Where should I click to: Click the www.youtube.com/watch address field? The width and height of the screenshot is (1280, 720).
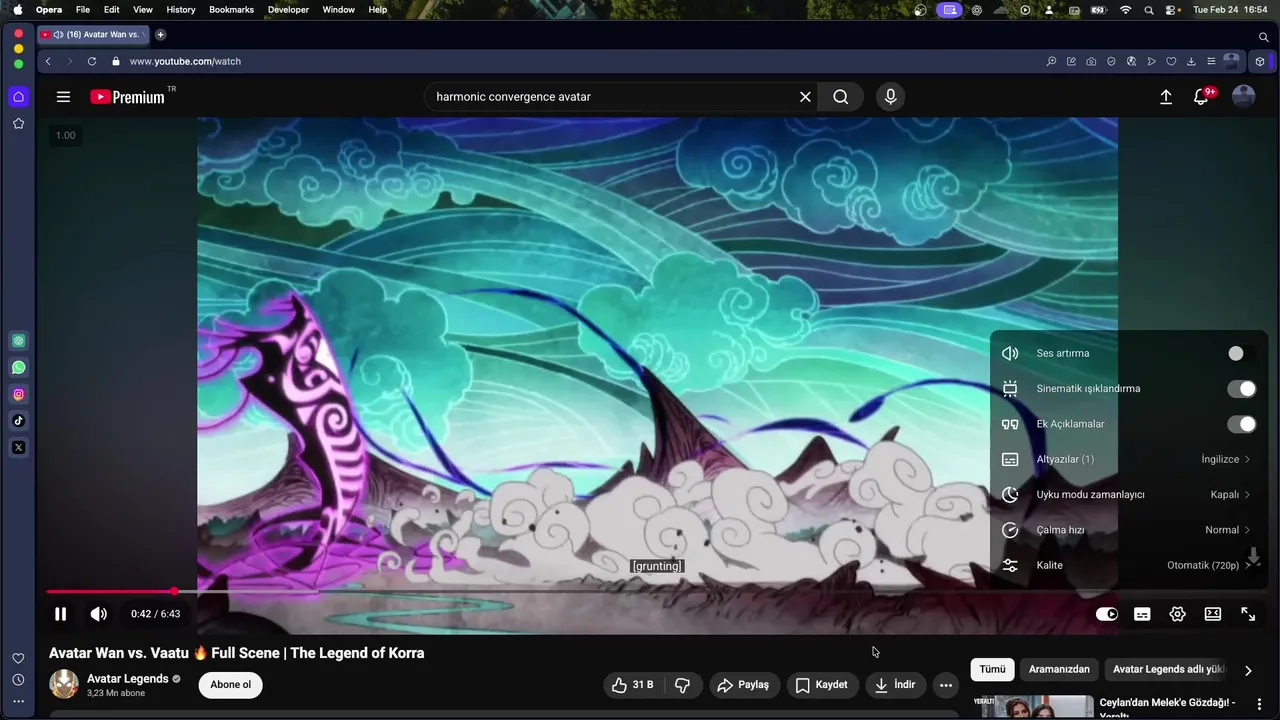click(x=185, y=61)
